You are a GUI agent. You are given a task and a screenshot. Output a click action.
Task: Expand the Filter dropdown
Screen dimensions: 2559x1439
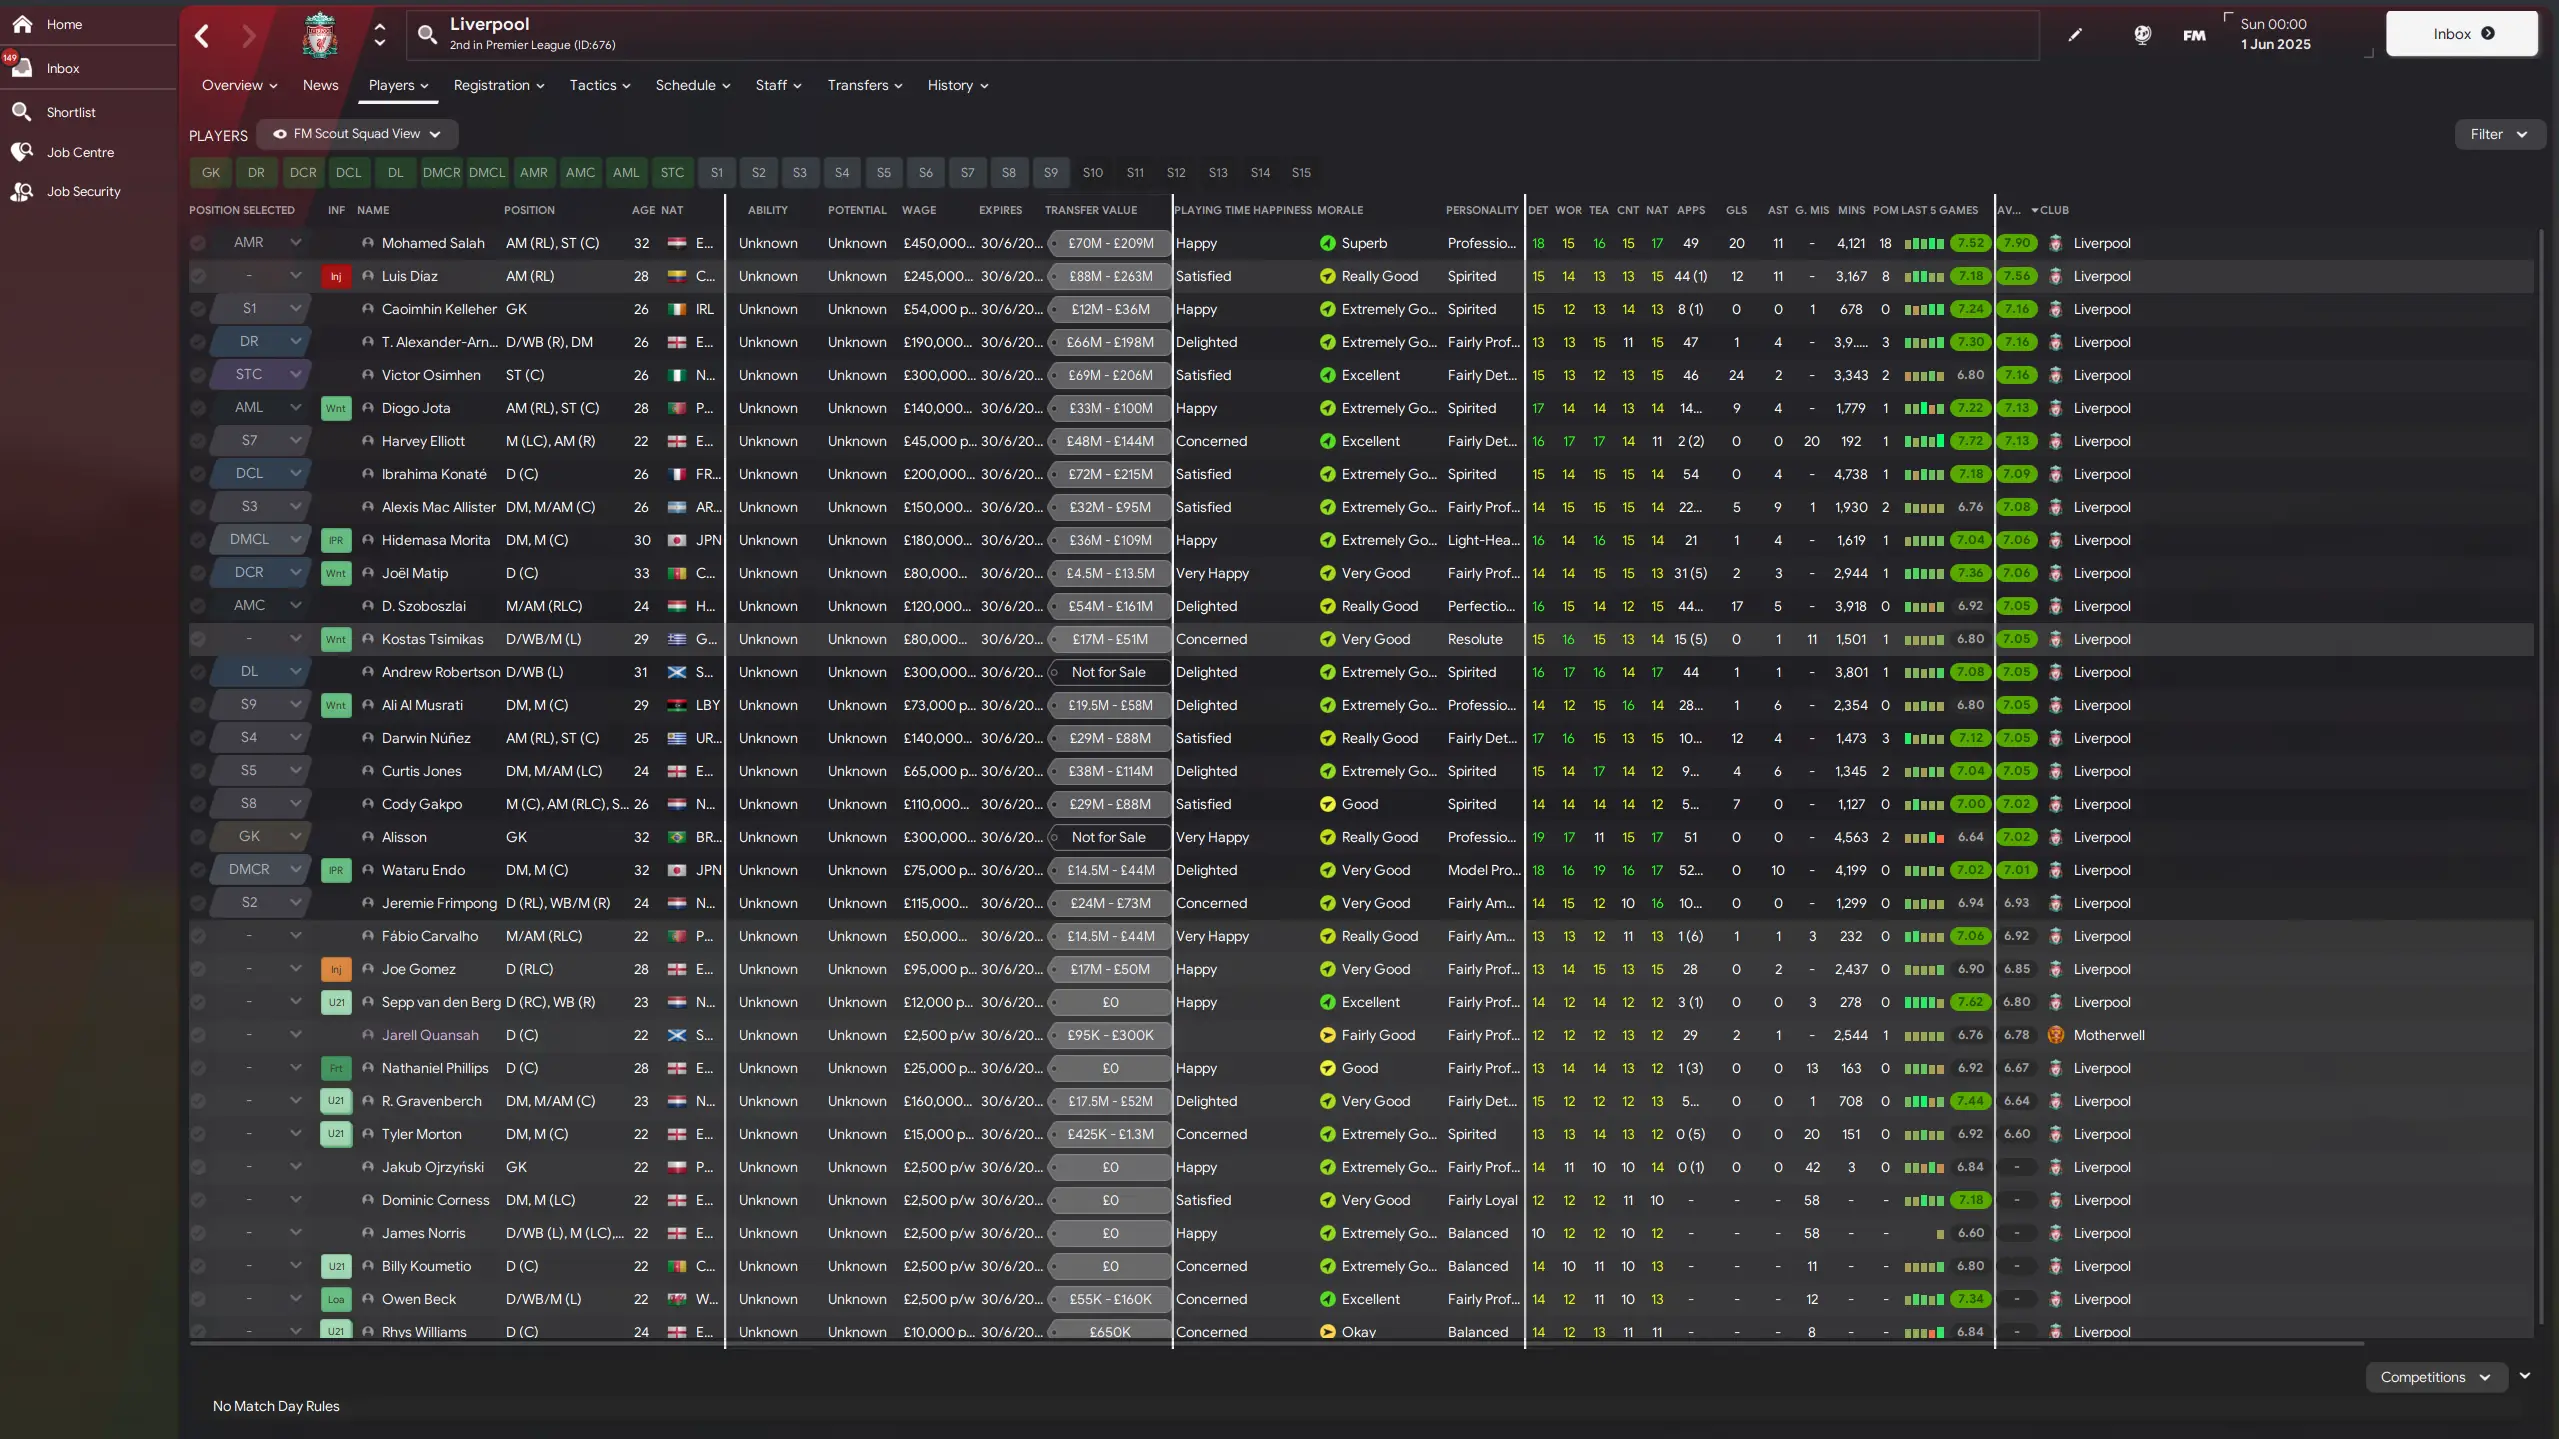pos(2498,134)
